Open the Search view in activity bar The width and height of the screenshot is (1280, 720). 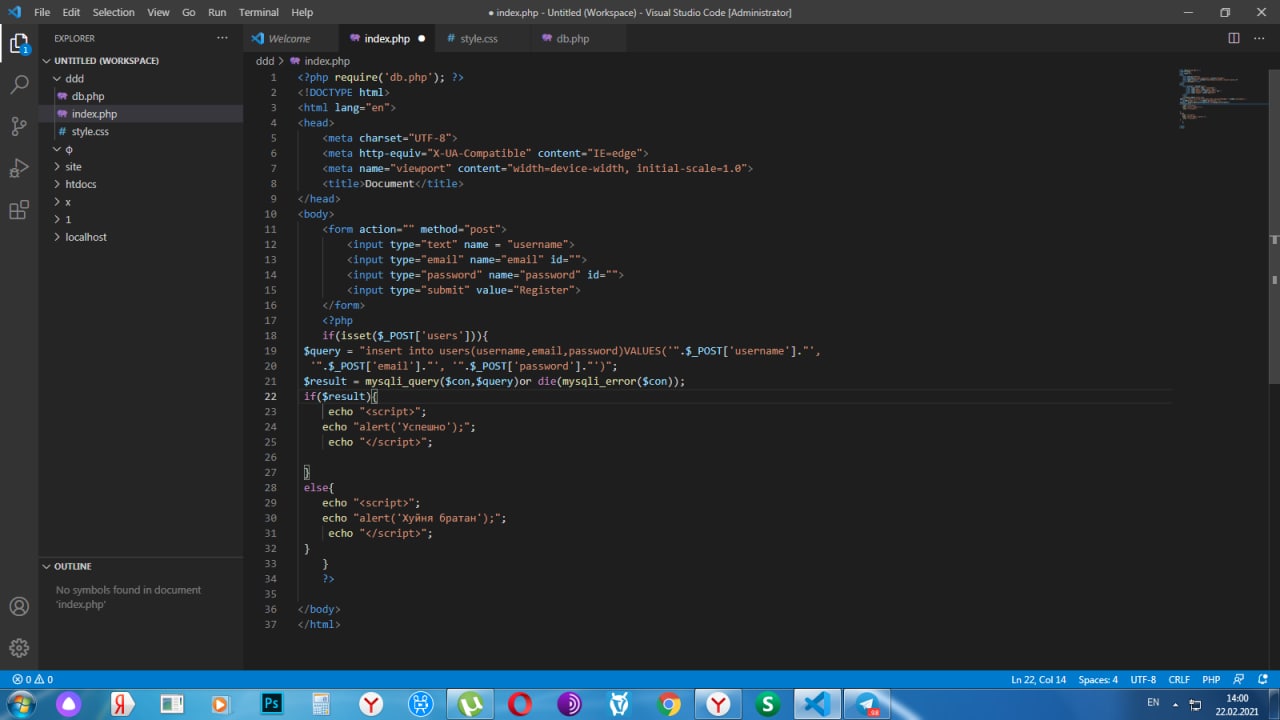click(x=19, y=84)
